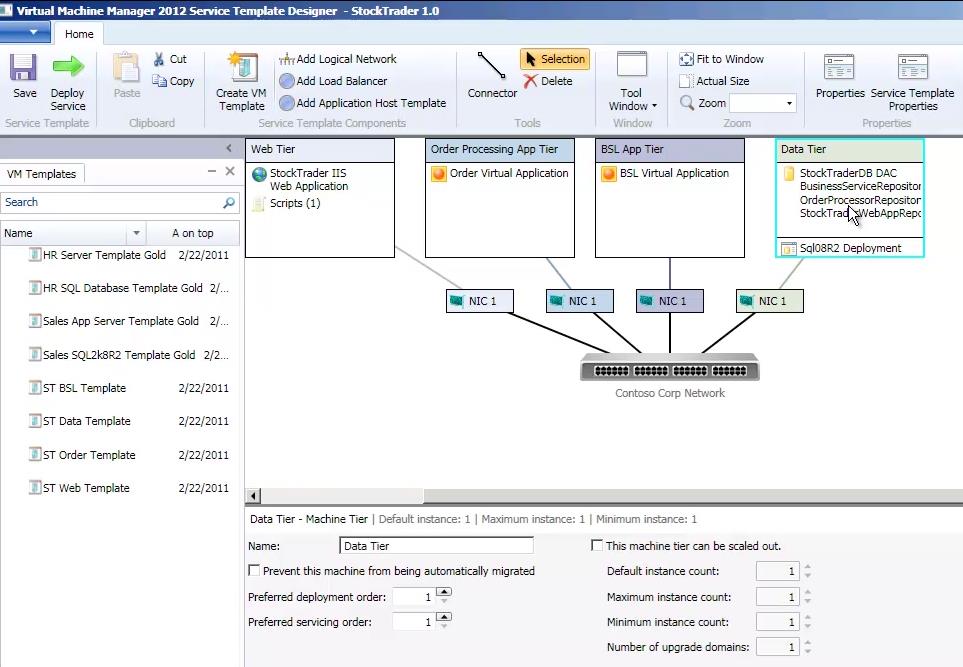Edit the Name field Data Tier
Viewport: 963px width, 667px height.
click(x=436, y=545)
